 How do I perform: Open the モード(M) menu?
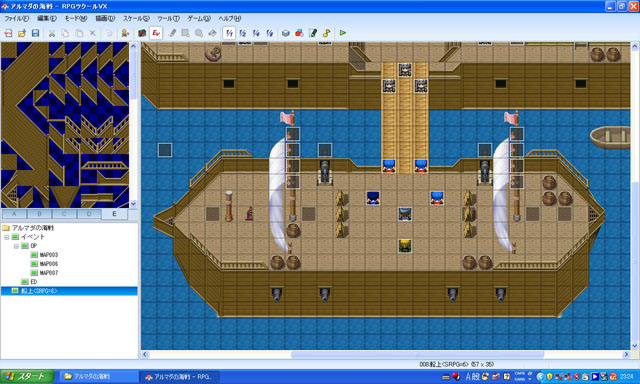click(x=76, y=18)
